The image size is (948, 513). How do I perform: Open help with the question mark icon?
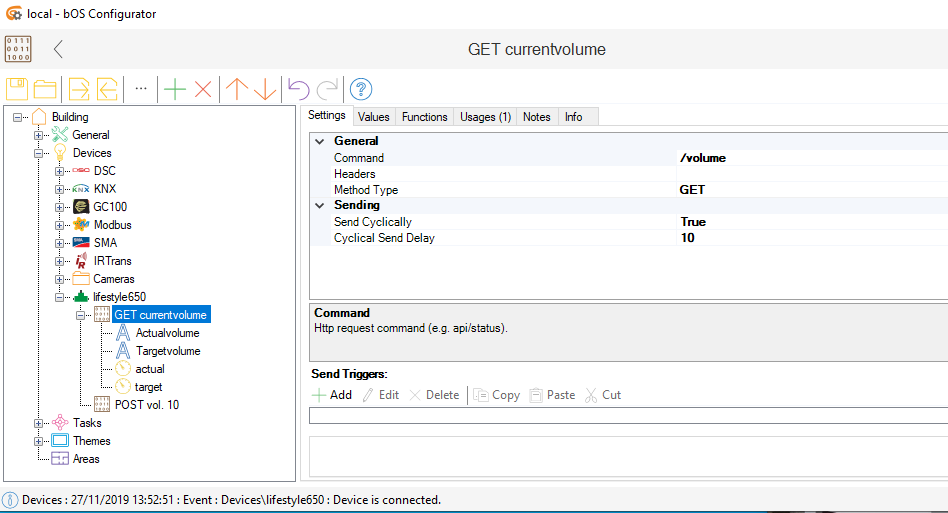tap(361, 89)
